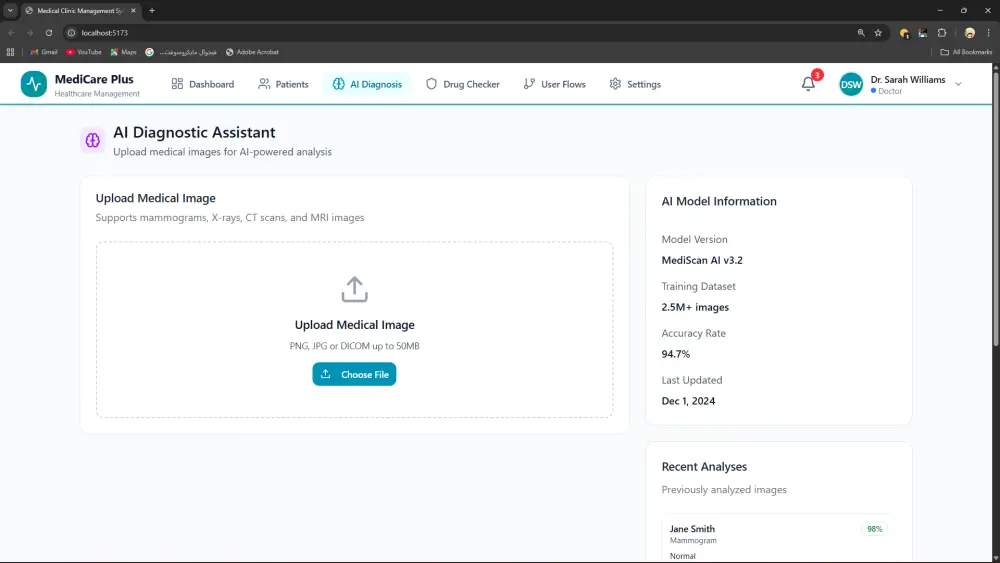Click the large upload arrow icon
The width and height of the screenshot is (1000, 563).
click(355, 289)
